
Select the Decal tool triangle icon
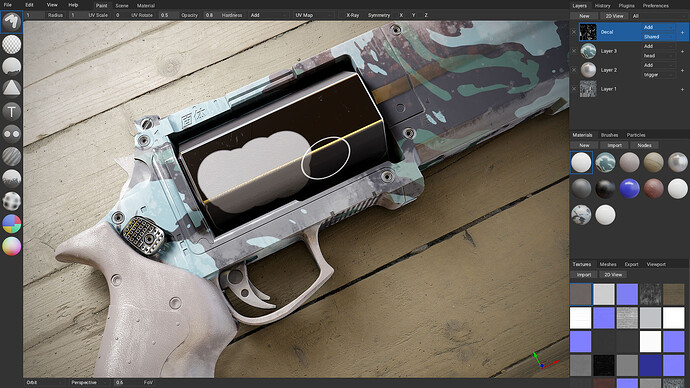pos(11,88)
